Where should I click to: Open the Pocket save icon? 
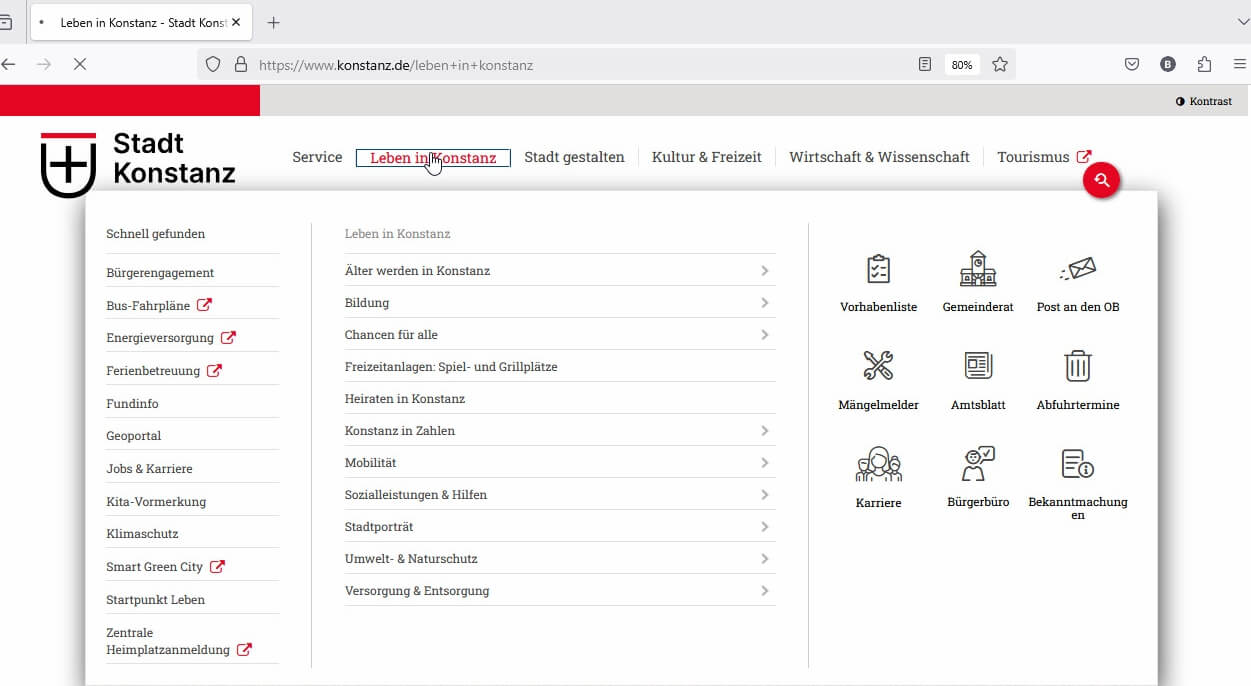click(1132, 64)
